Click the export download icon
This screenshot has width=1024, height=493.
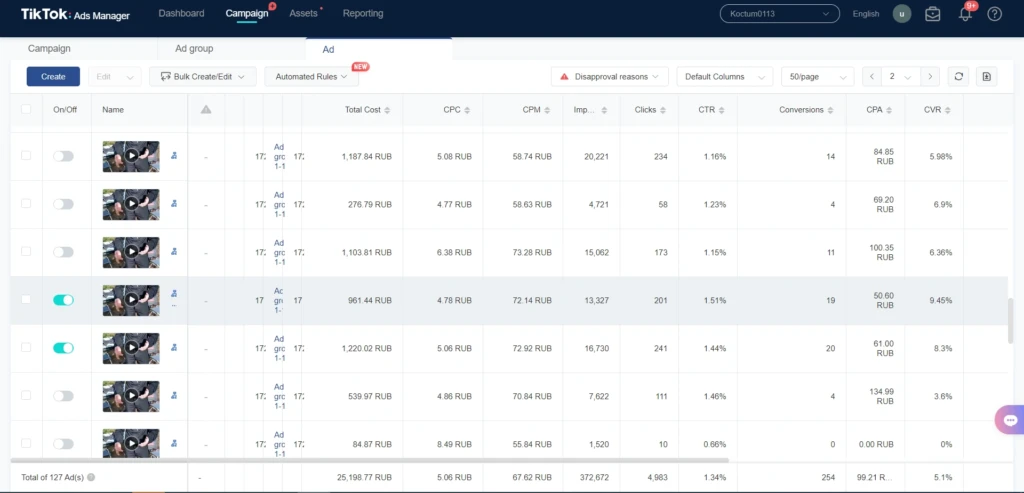(x=987, y=76)
